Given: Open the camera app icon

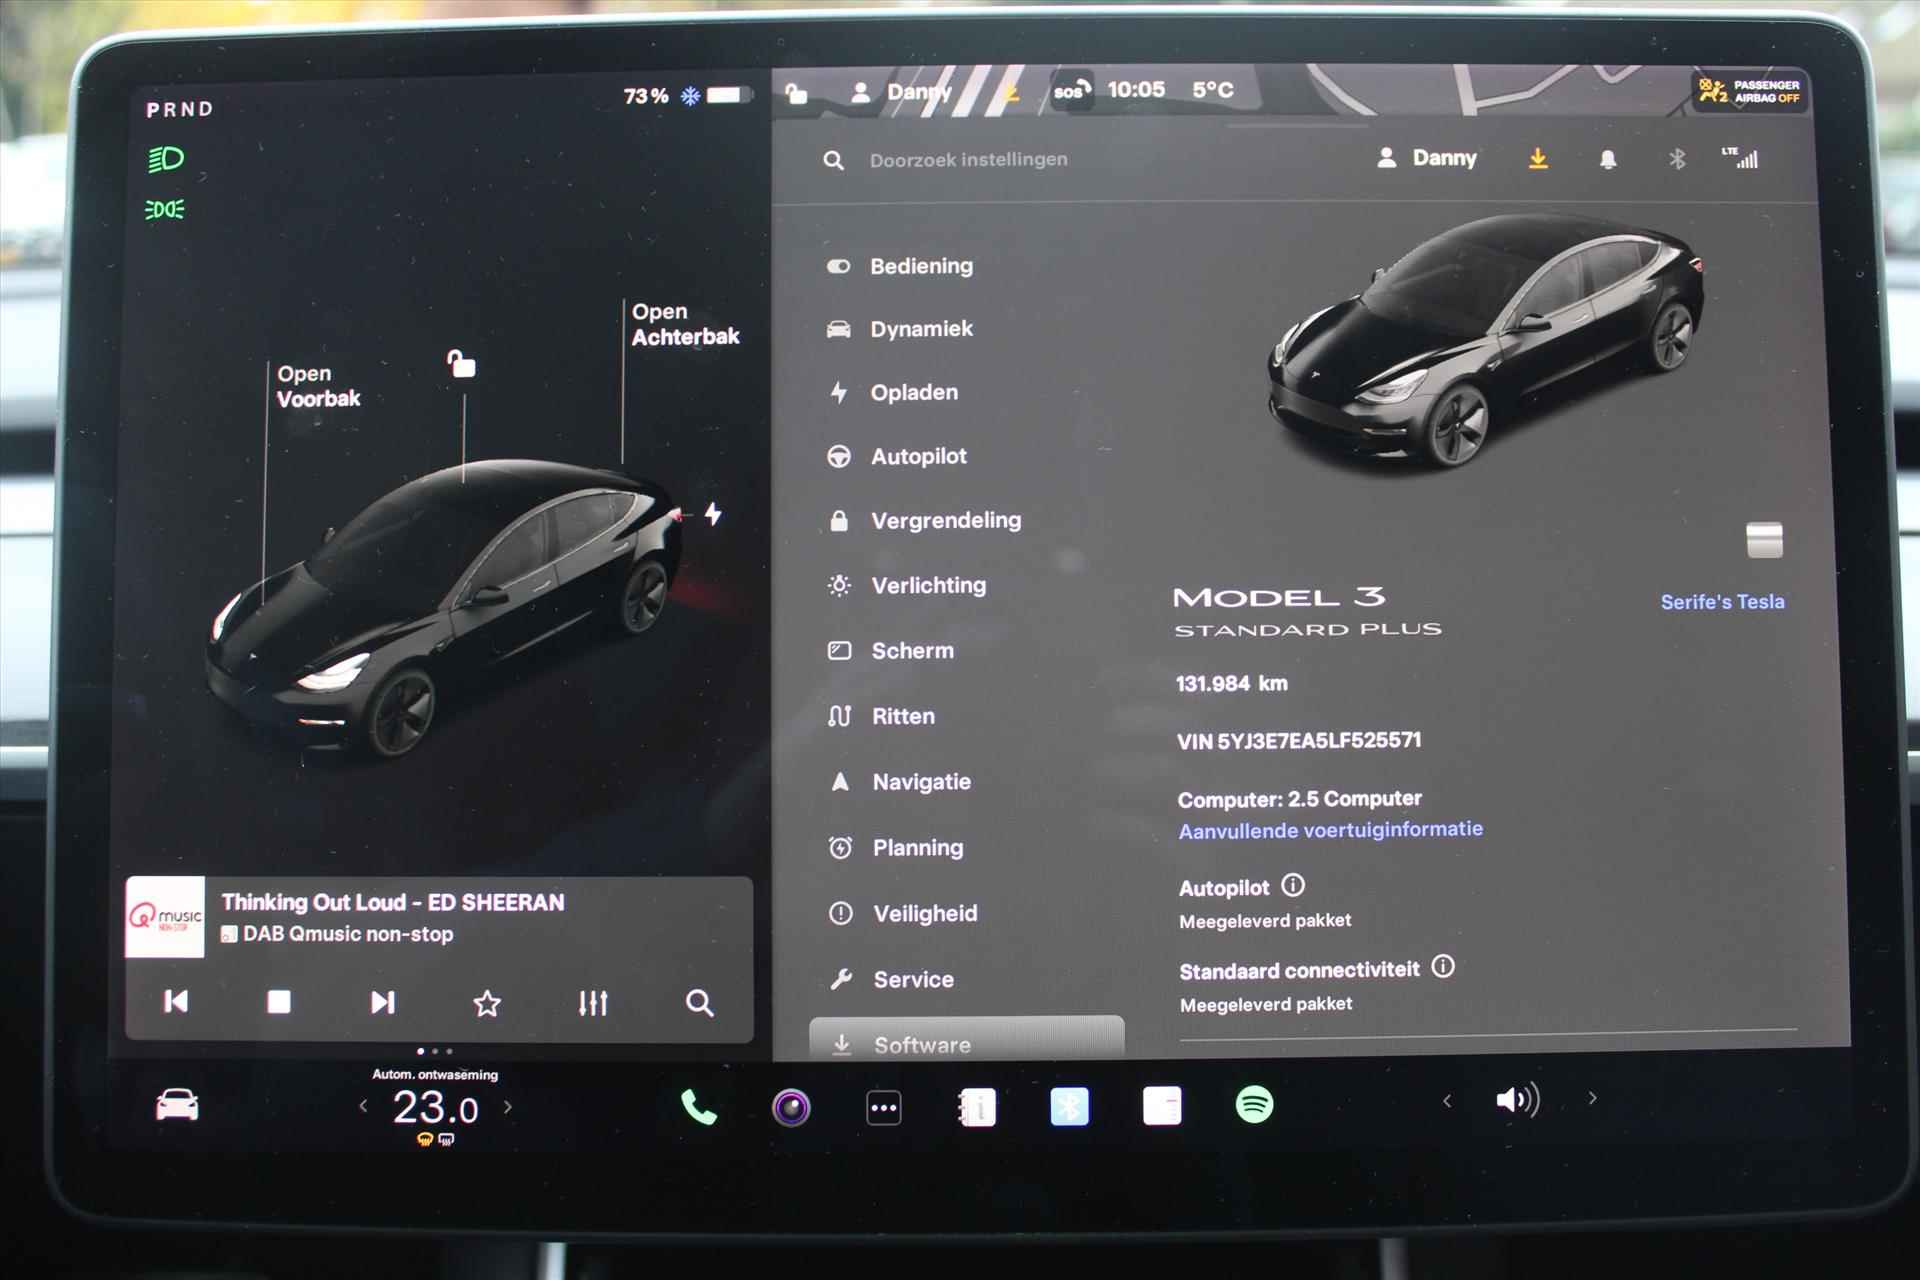Looking at the screenshot, I should click(791, 1108).
